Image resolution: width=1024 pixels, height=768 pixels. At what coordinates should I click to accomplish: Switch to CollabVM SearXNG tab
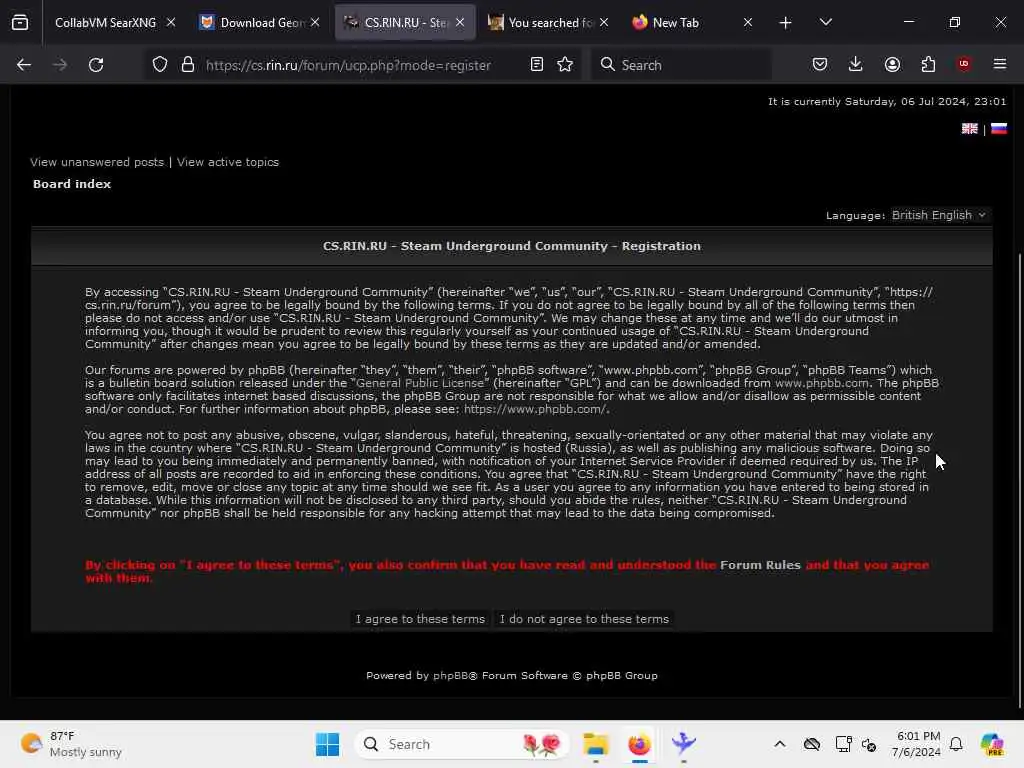pos(105,23)
